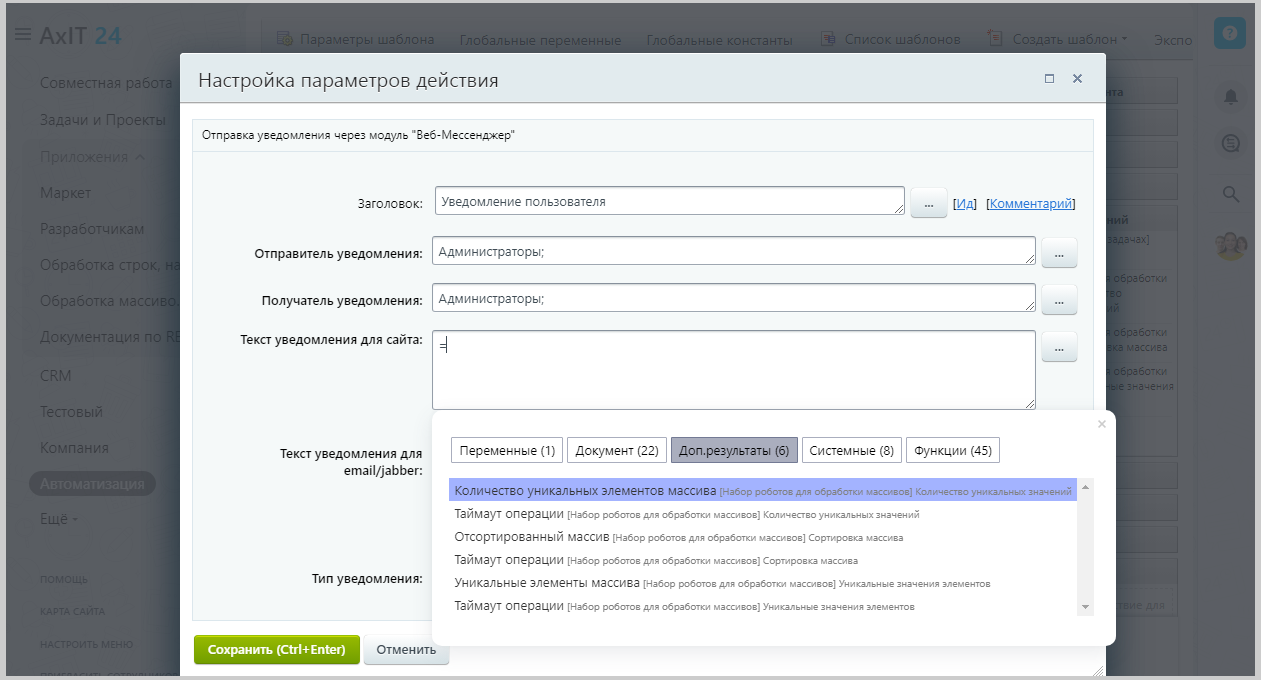Viewport: 1261px width, 680px height.
Task: Switch to the Функции (45) tab
Action: [x=952, y=451]
